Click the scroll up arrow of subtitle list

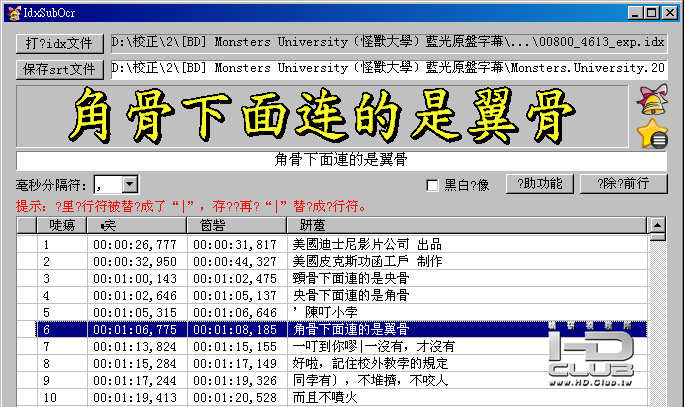pos(657,225)
